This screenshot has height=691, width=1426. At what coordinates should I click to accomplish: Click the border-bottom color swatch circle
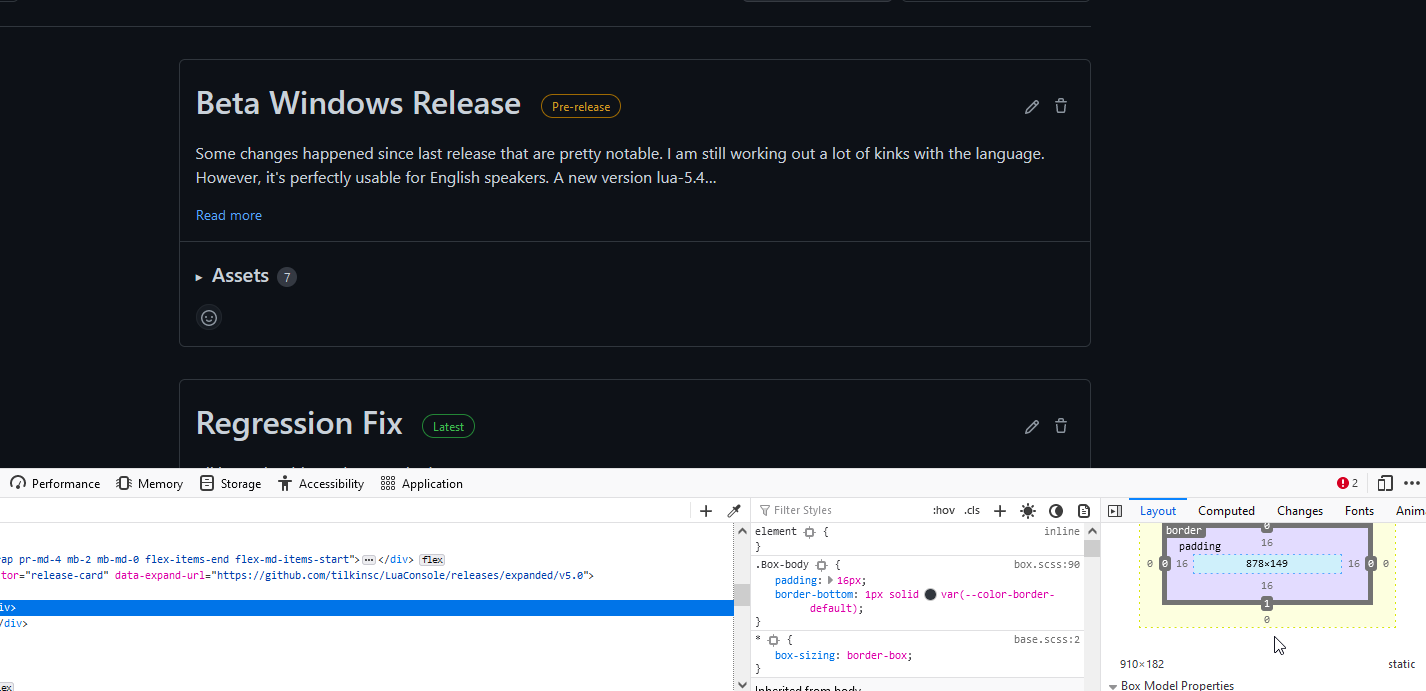click(x=930, y=595)
